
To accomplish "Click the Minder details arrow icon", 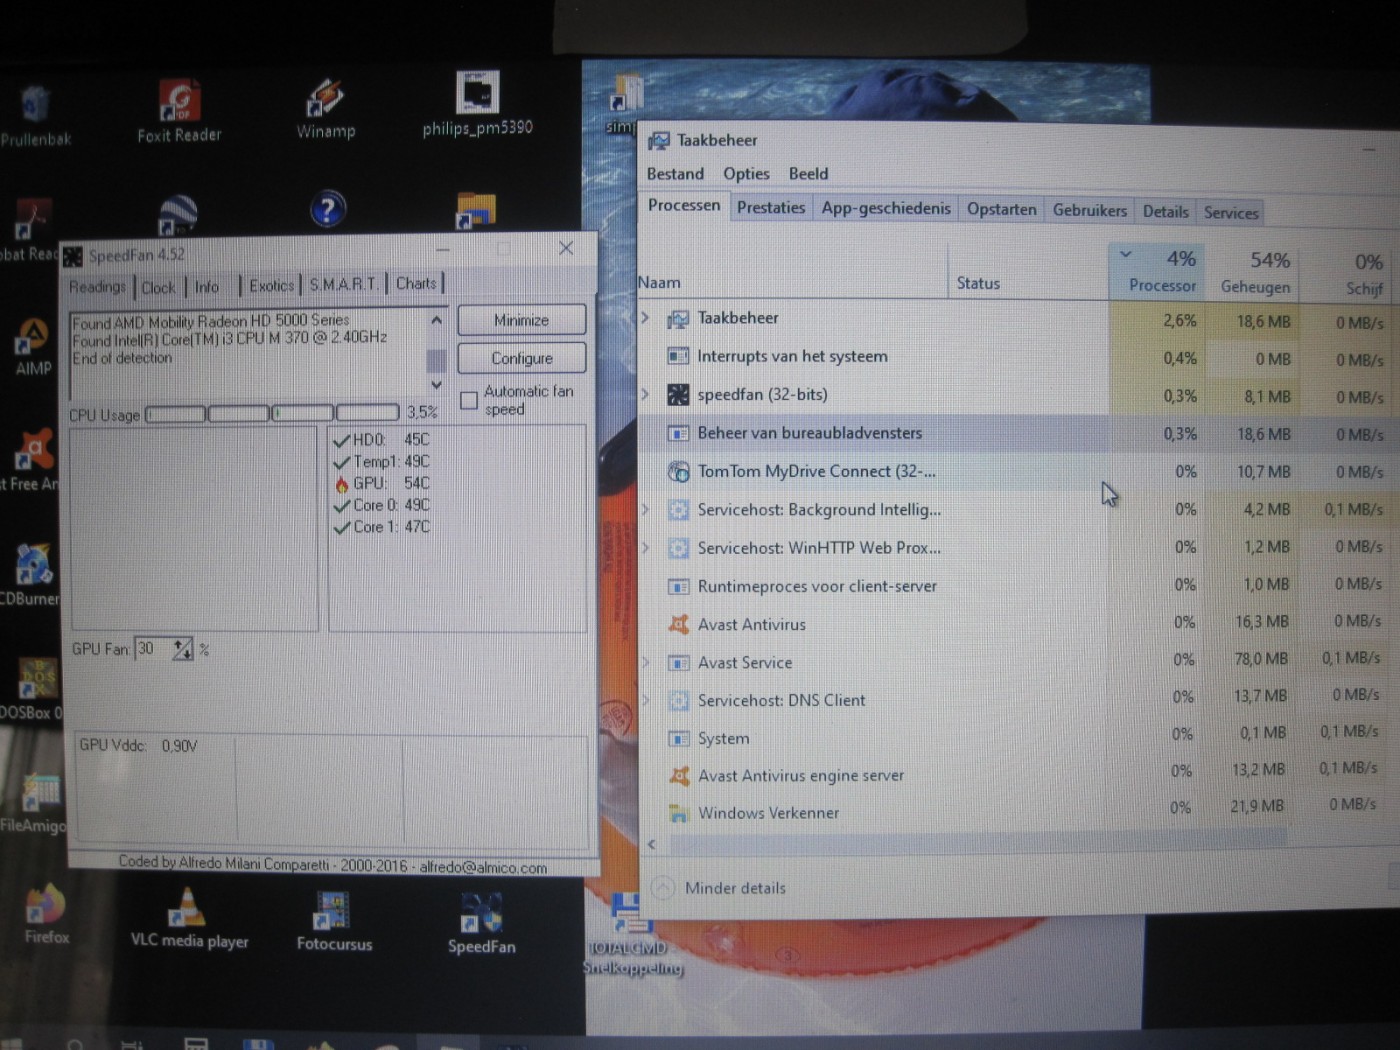I will [x=662, y=887].
